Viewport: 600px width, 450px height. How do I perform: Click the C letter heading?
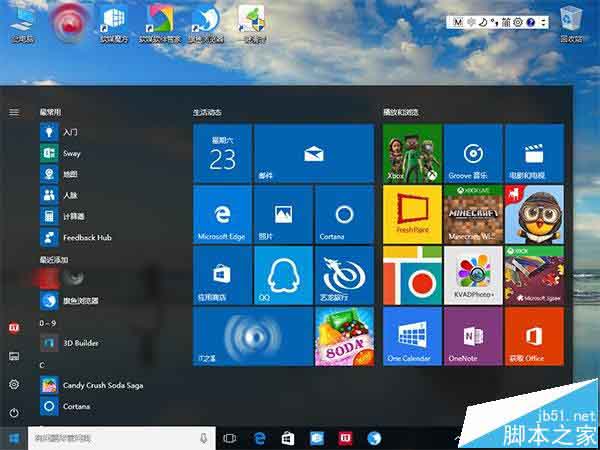[x=42, y=365]
